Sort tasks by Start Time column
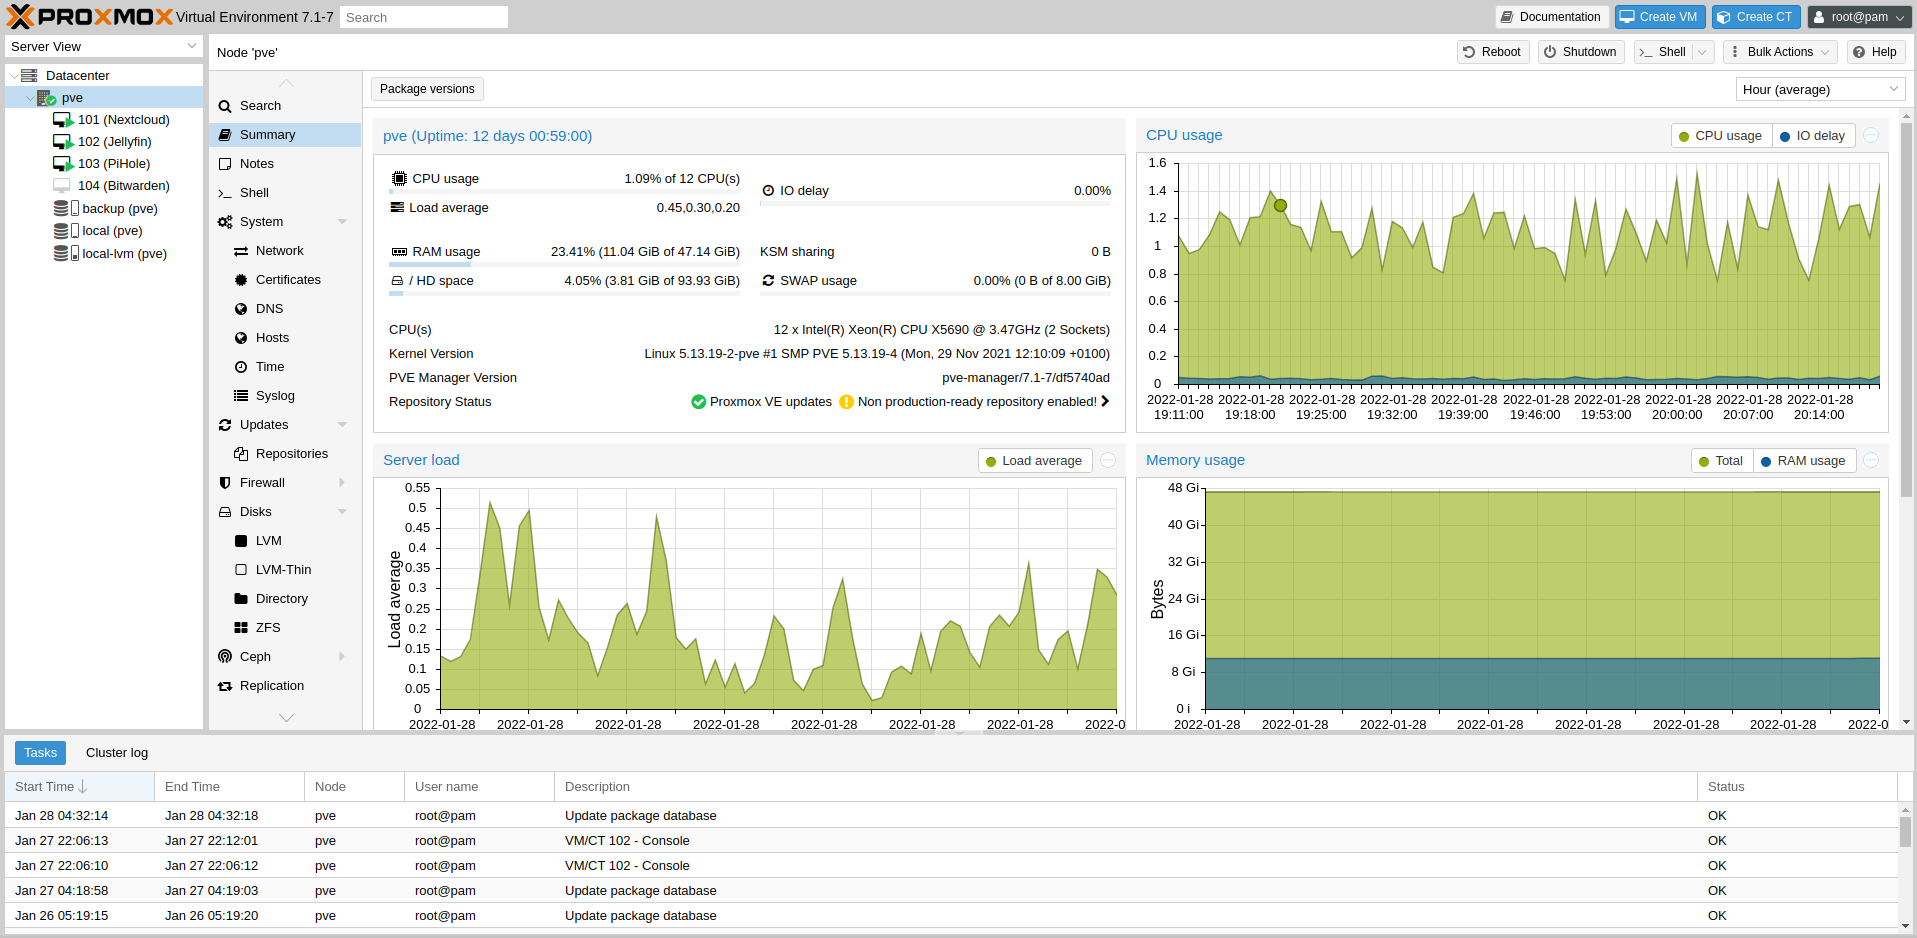Screen dimensions: 1917x938 [80, 787]
